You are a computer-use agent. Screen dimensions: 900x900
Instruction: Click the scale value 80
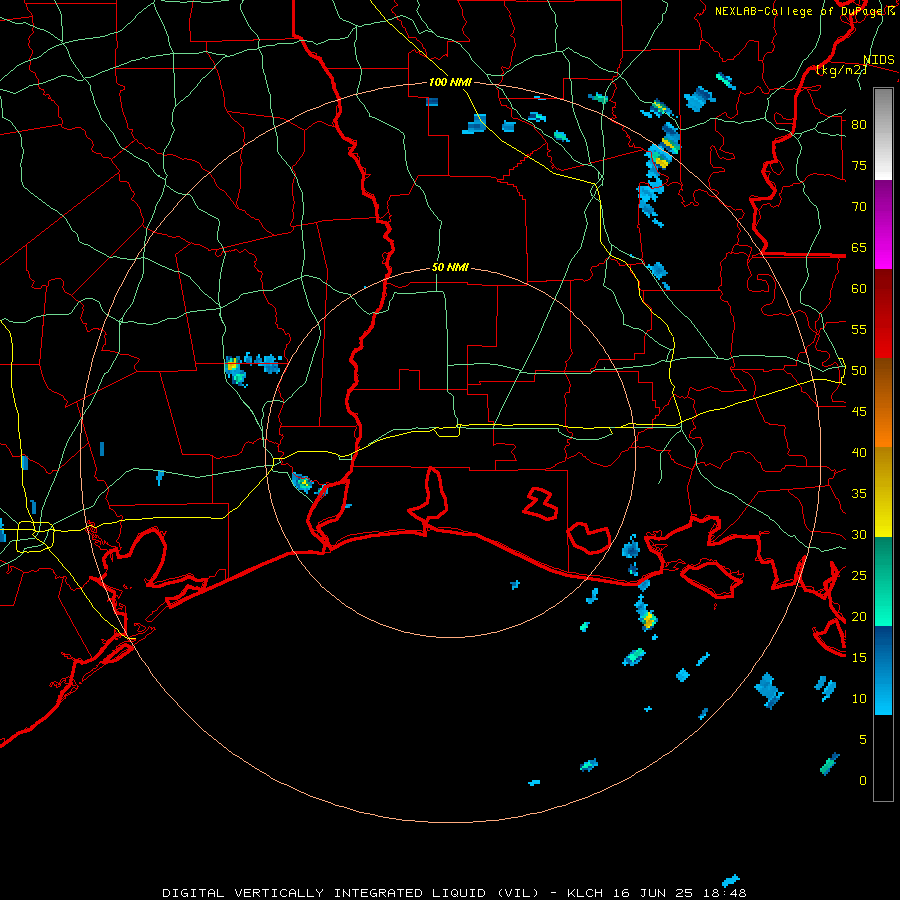coord(859,125)
